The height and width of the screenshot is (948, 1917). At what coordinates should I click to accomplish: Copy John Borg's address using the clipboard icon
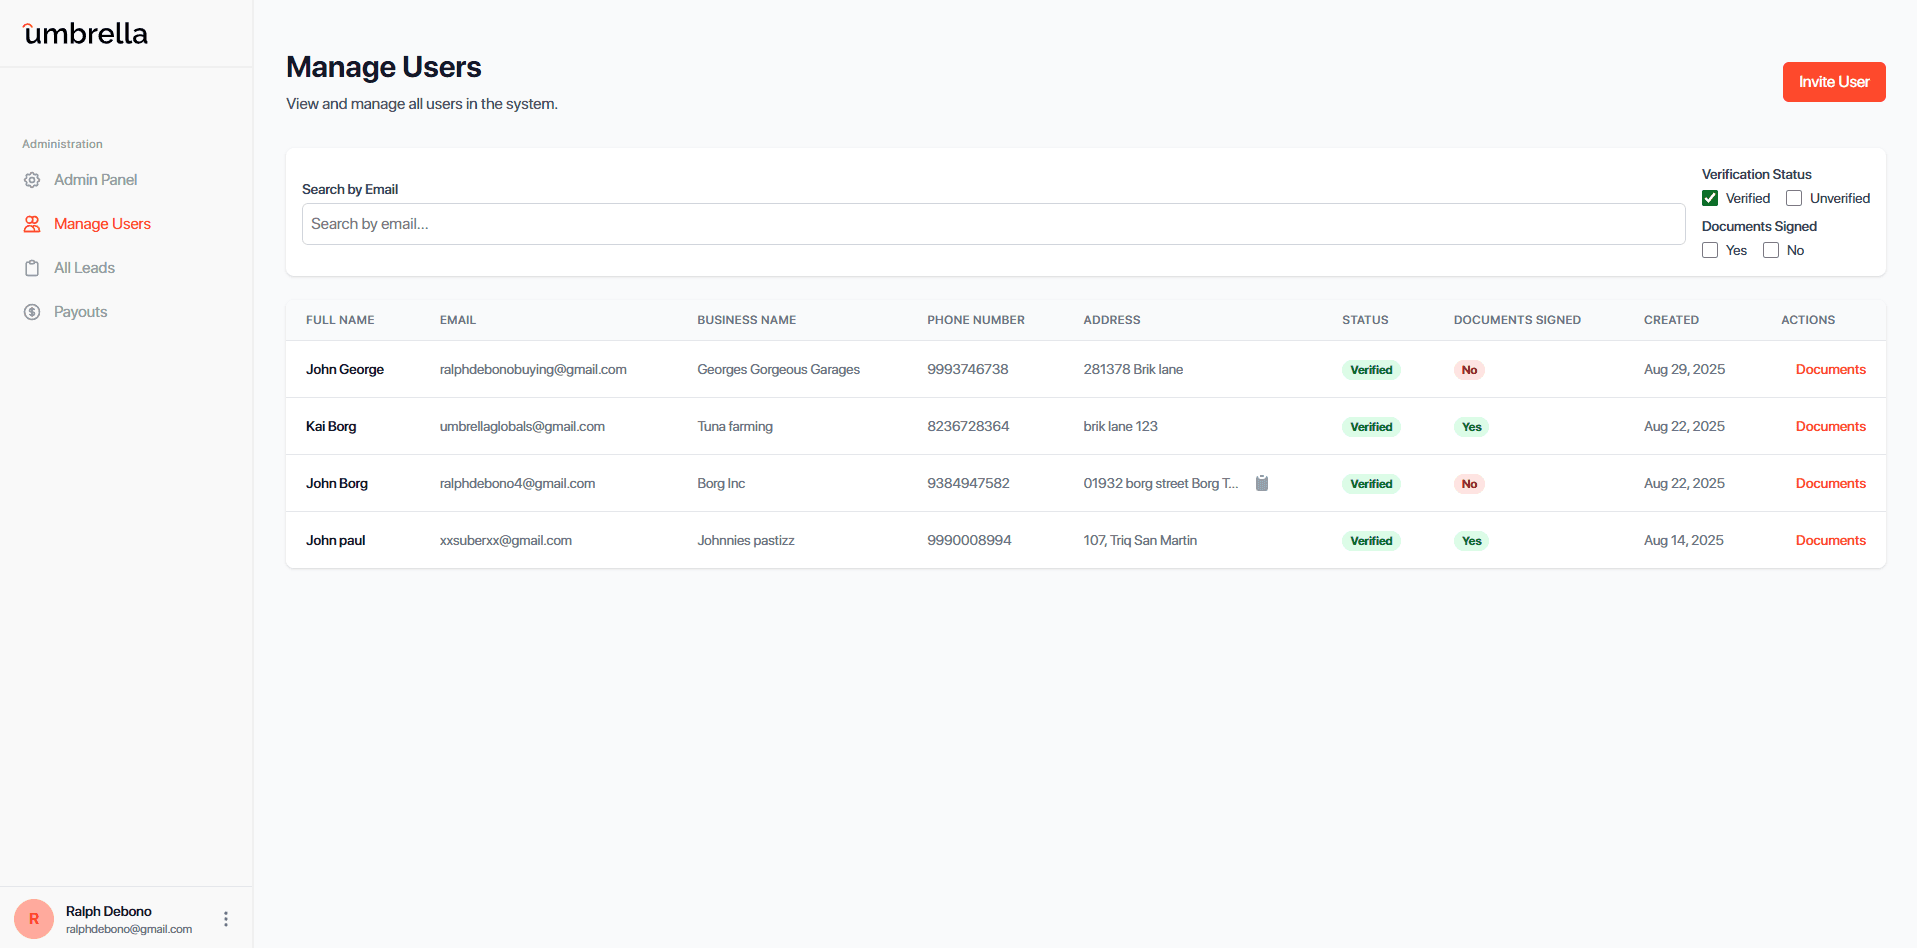(1261, 483)
